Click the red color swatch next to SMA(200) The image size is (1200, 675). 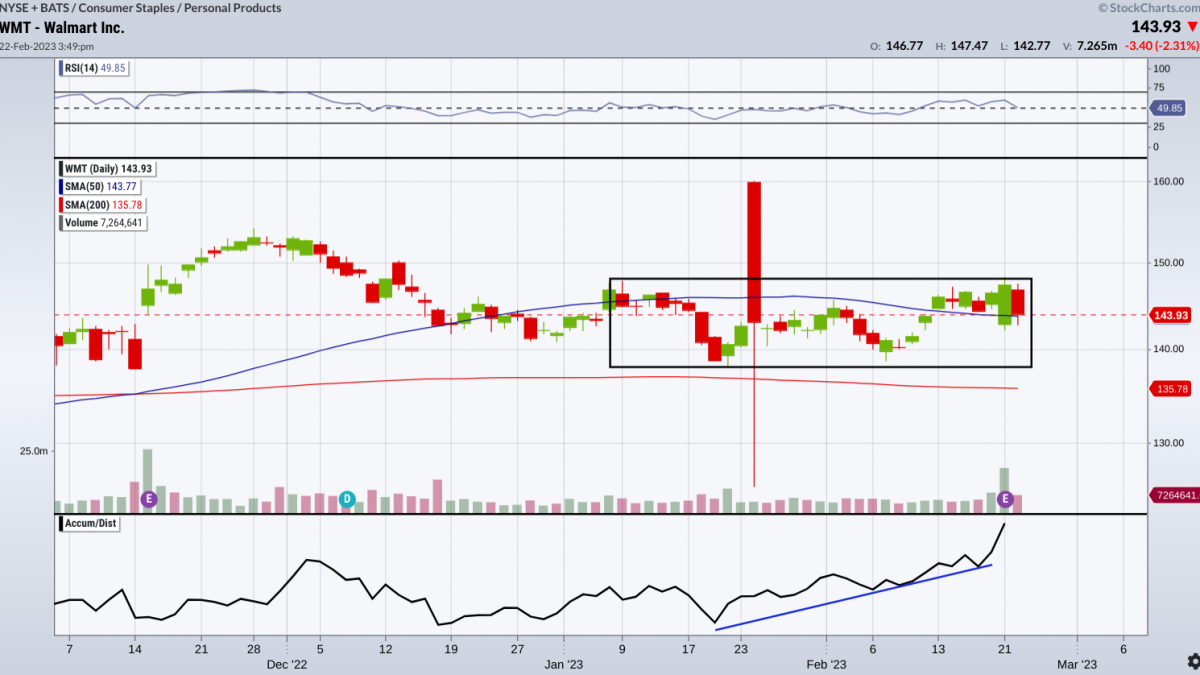point(59,205)
